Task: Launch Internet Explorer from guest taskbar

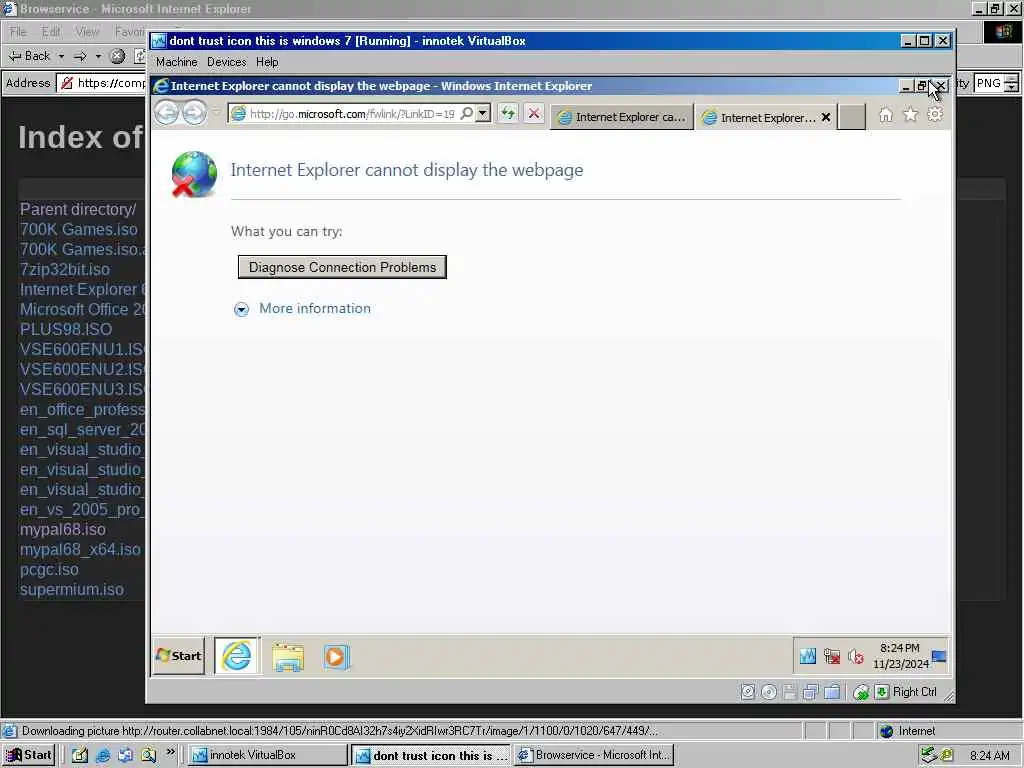Action: [236, 656]
